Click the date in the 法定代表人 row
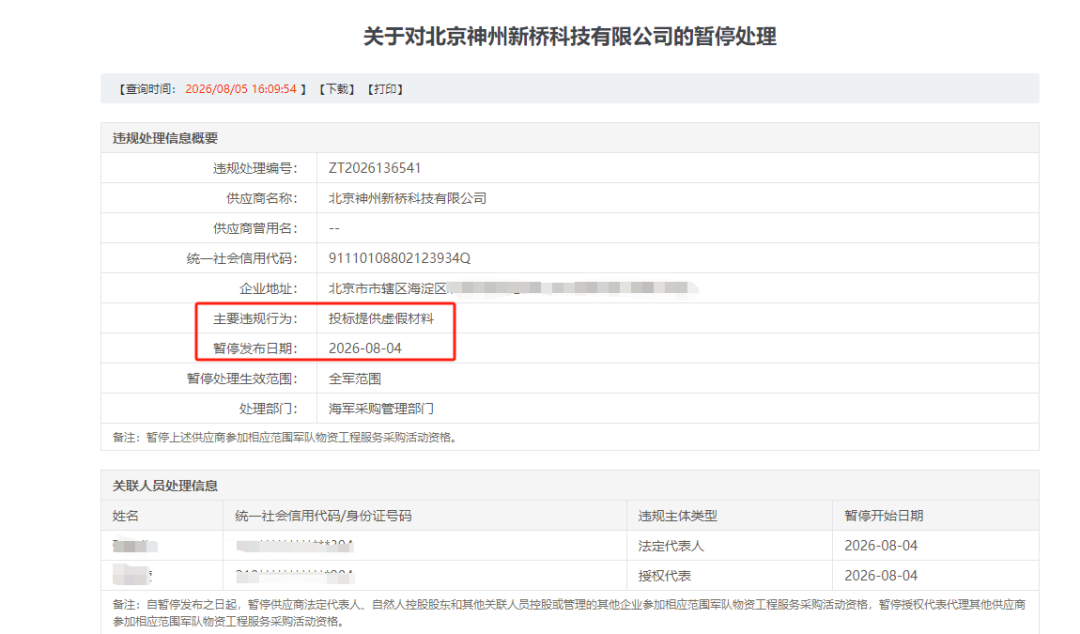This screenshot has width=1080, height=634. 881,546
